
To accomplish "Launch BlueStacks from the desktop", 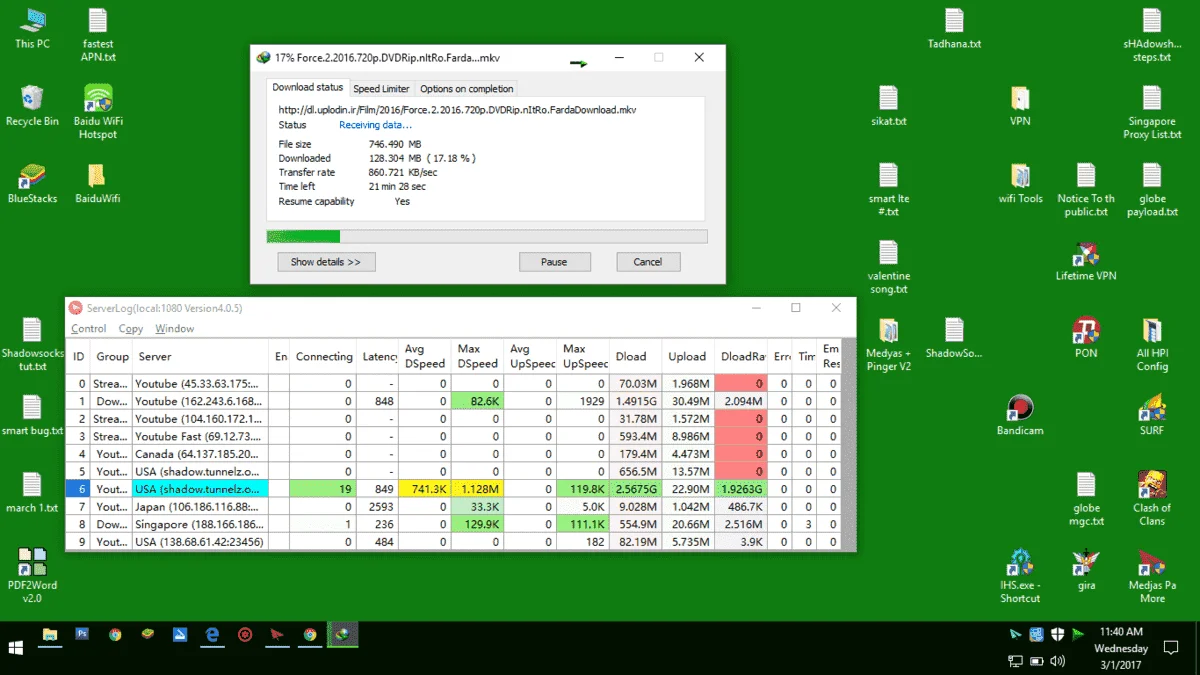I will pos(32,183).
